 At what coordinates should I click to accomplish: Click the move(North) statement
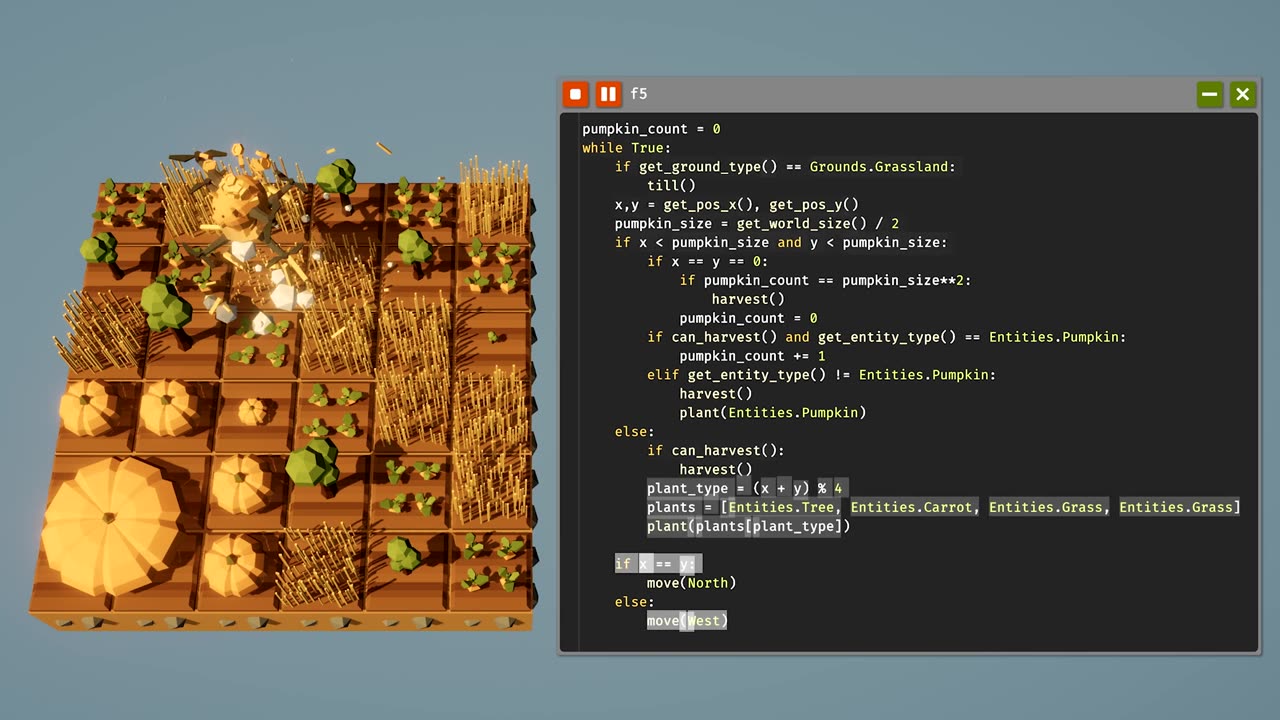point(691,583)
